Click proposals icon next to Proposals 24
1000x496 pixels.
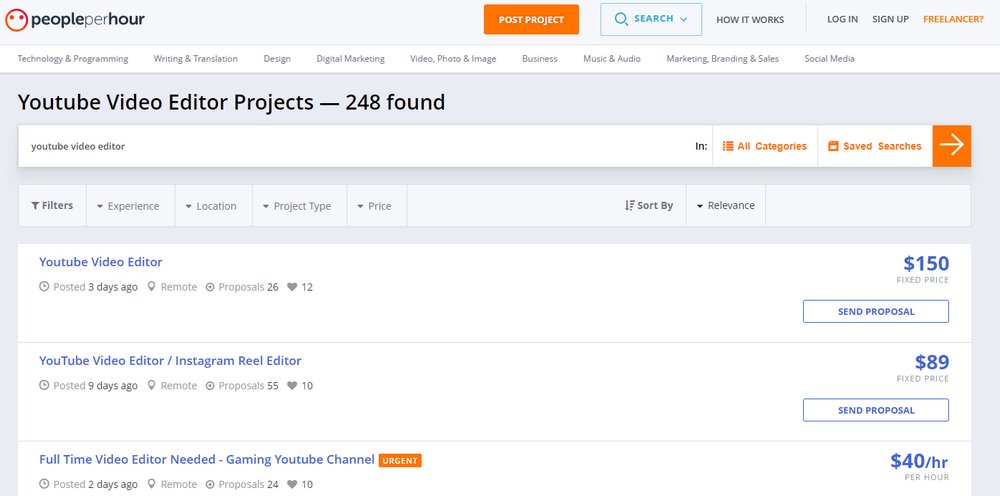pyautogui.click(x=210, y=485)
